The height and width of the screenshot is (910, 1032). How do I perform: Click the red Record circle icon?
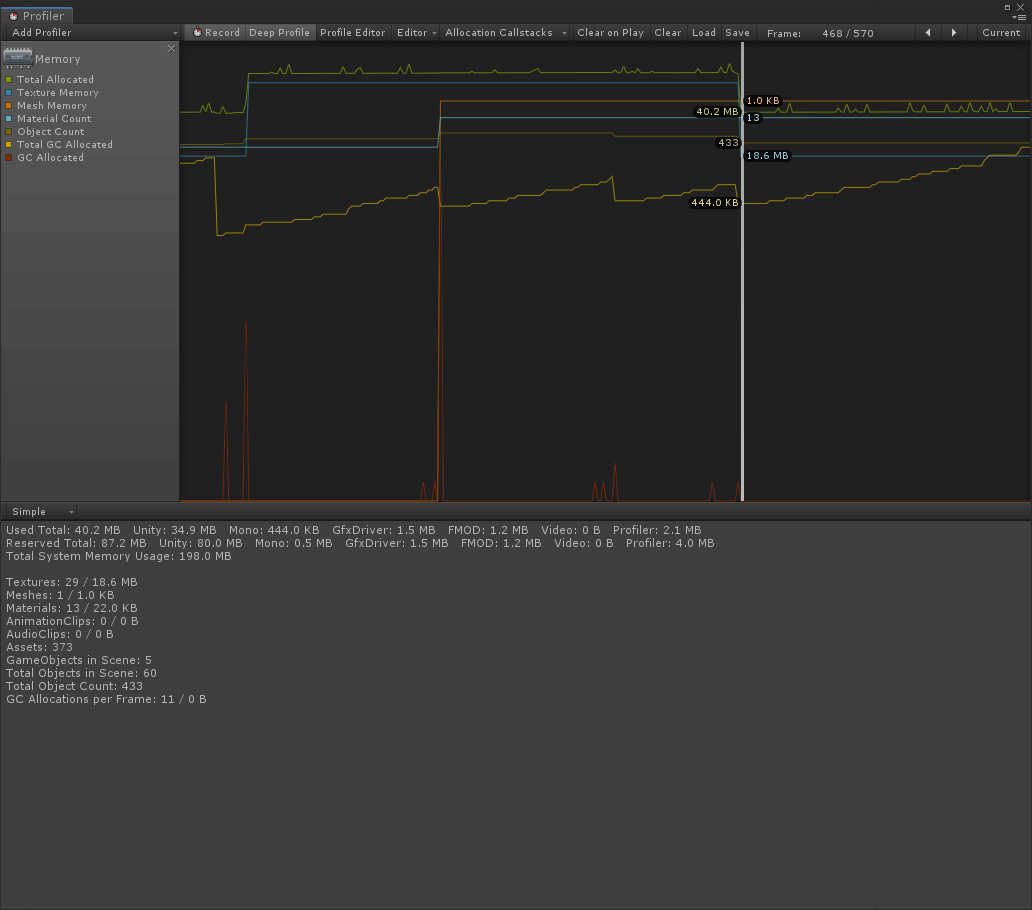click(197, 32)
